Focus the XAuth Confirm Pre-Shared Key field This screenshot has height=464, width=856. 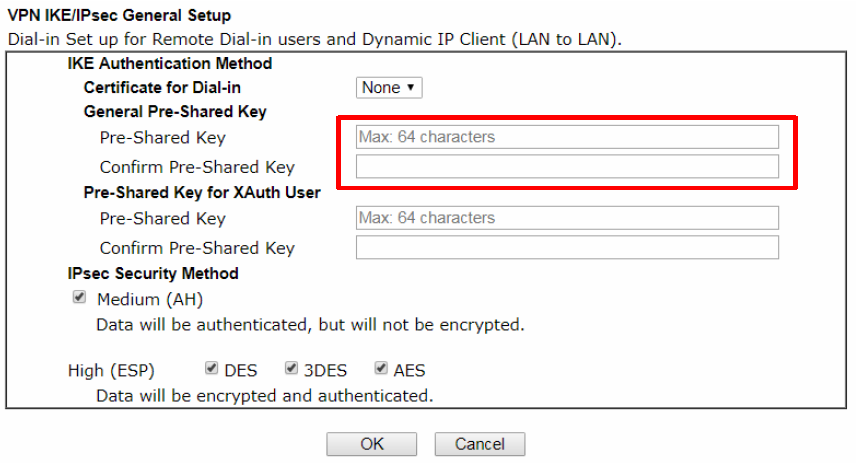(567, 247)
